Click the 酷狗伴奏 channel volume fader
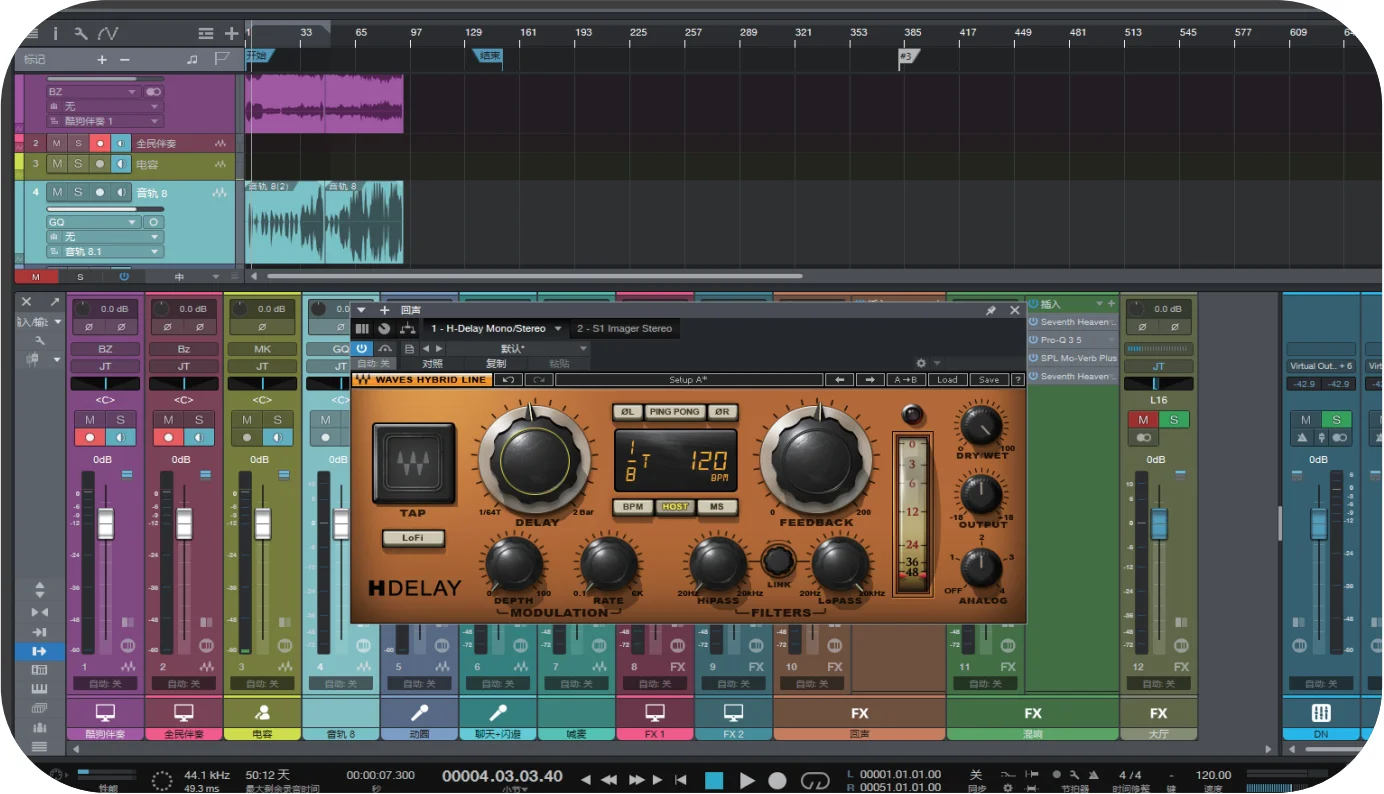The width and height of the screenshot is (1384, 794). click(105, 523)
